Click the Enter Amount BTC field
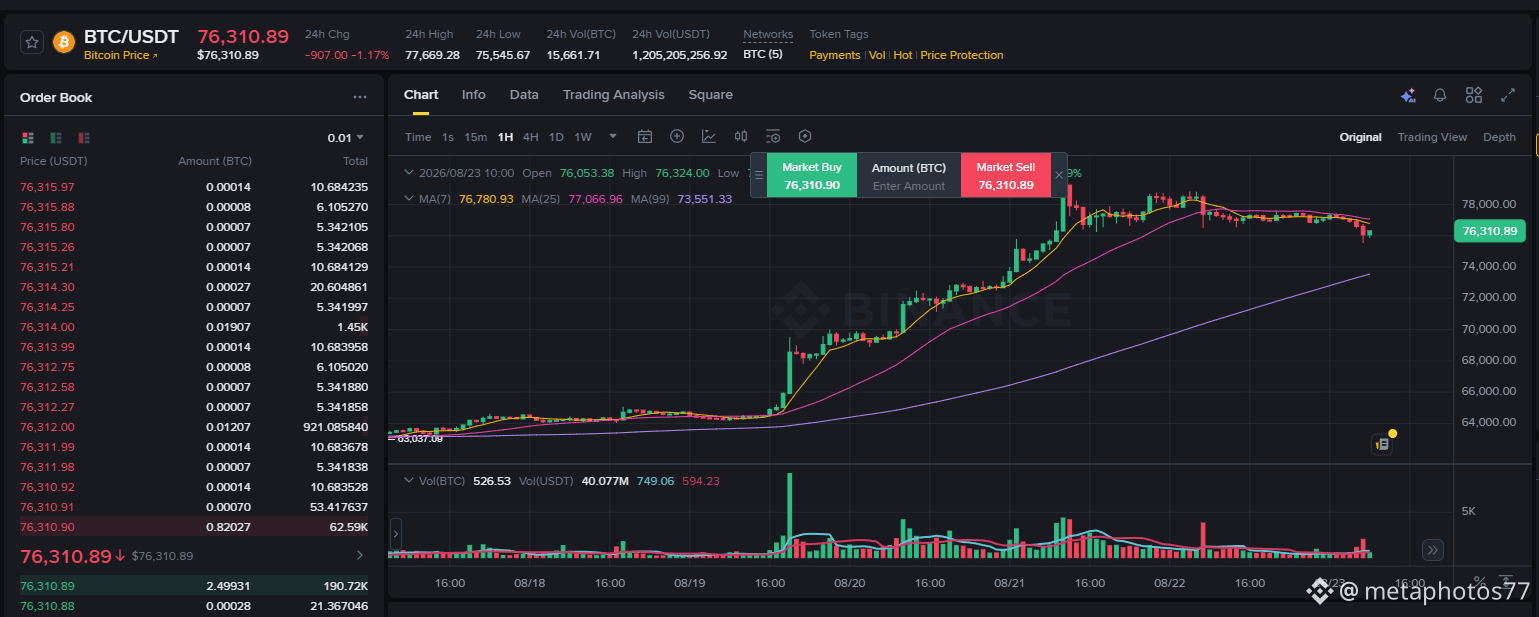This screenshot has height=617, width=1539. click(909, 186)
